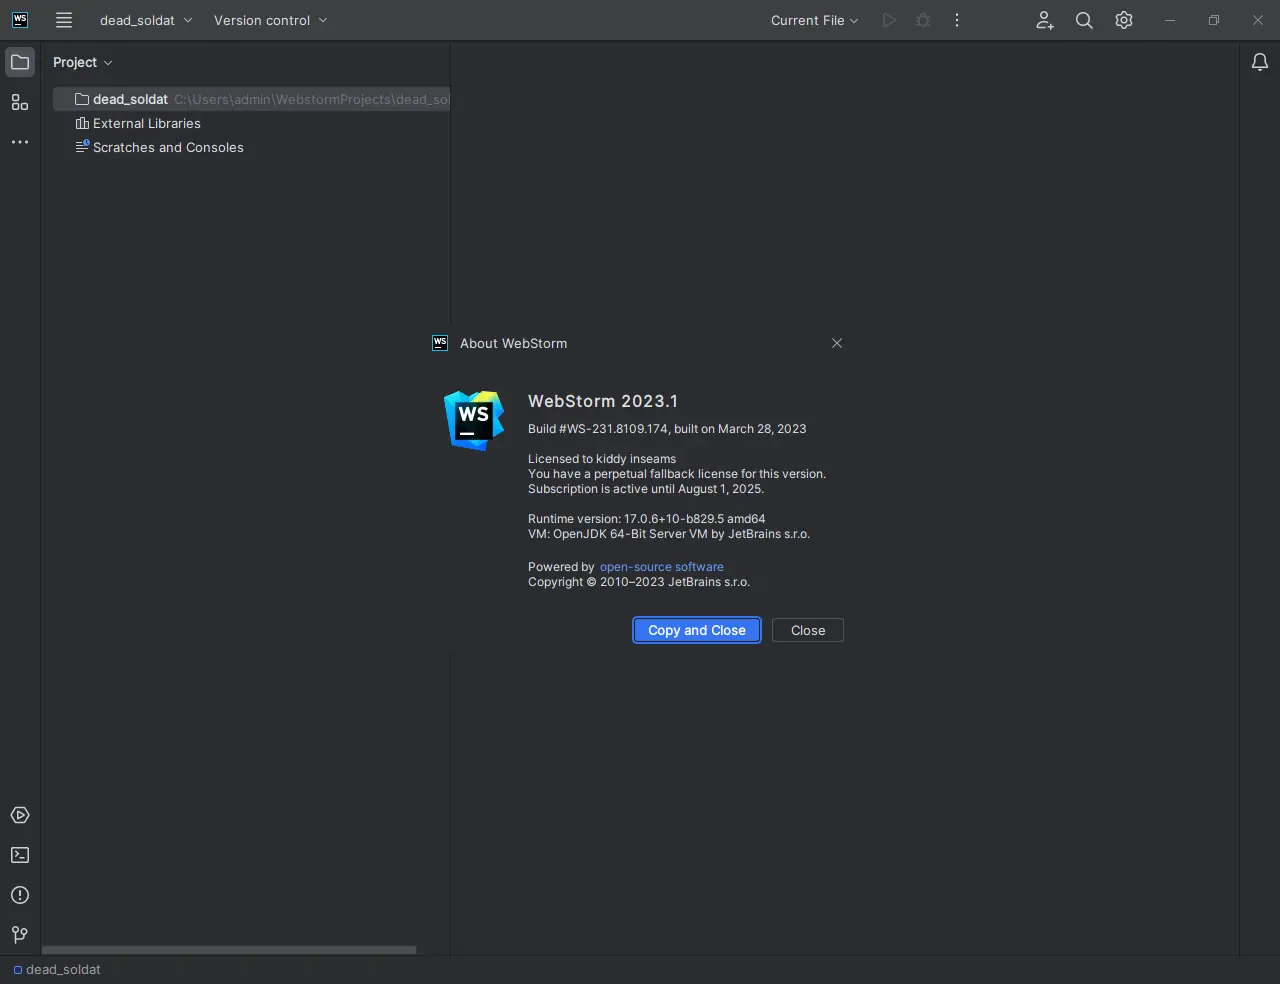This screenshot has width=1280, height=984.
Task: Click the WebStorm logo in title bar
Action: click(x=20, y=20)
